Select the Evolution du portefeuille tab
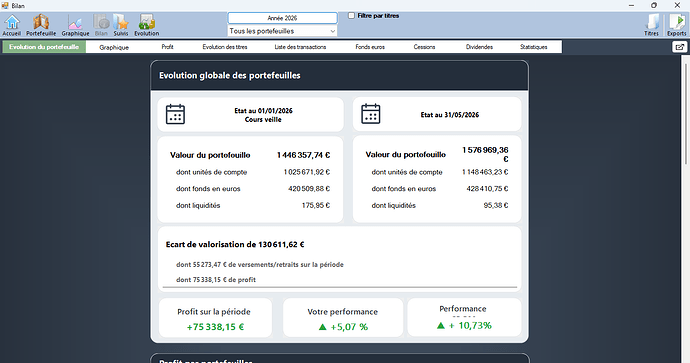The height and width of the screenshot is (363, 690). point(44,47)
